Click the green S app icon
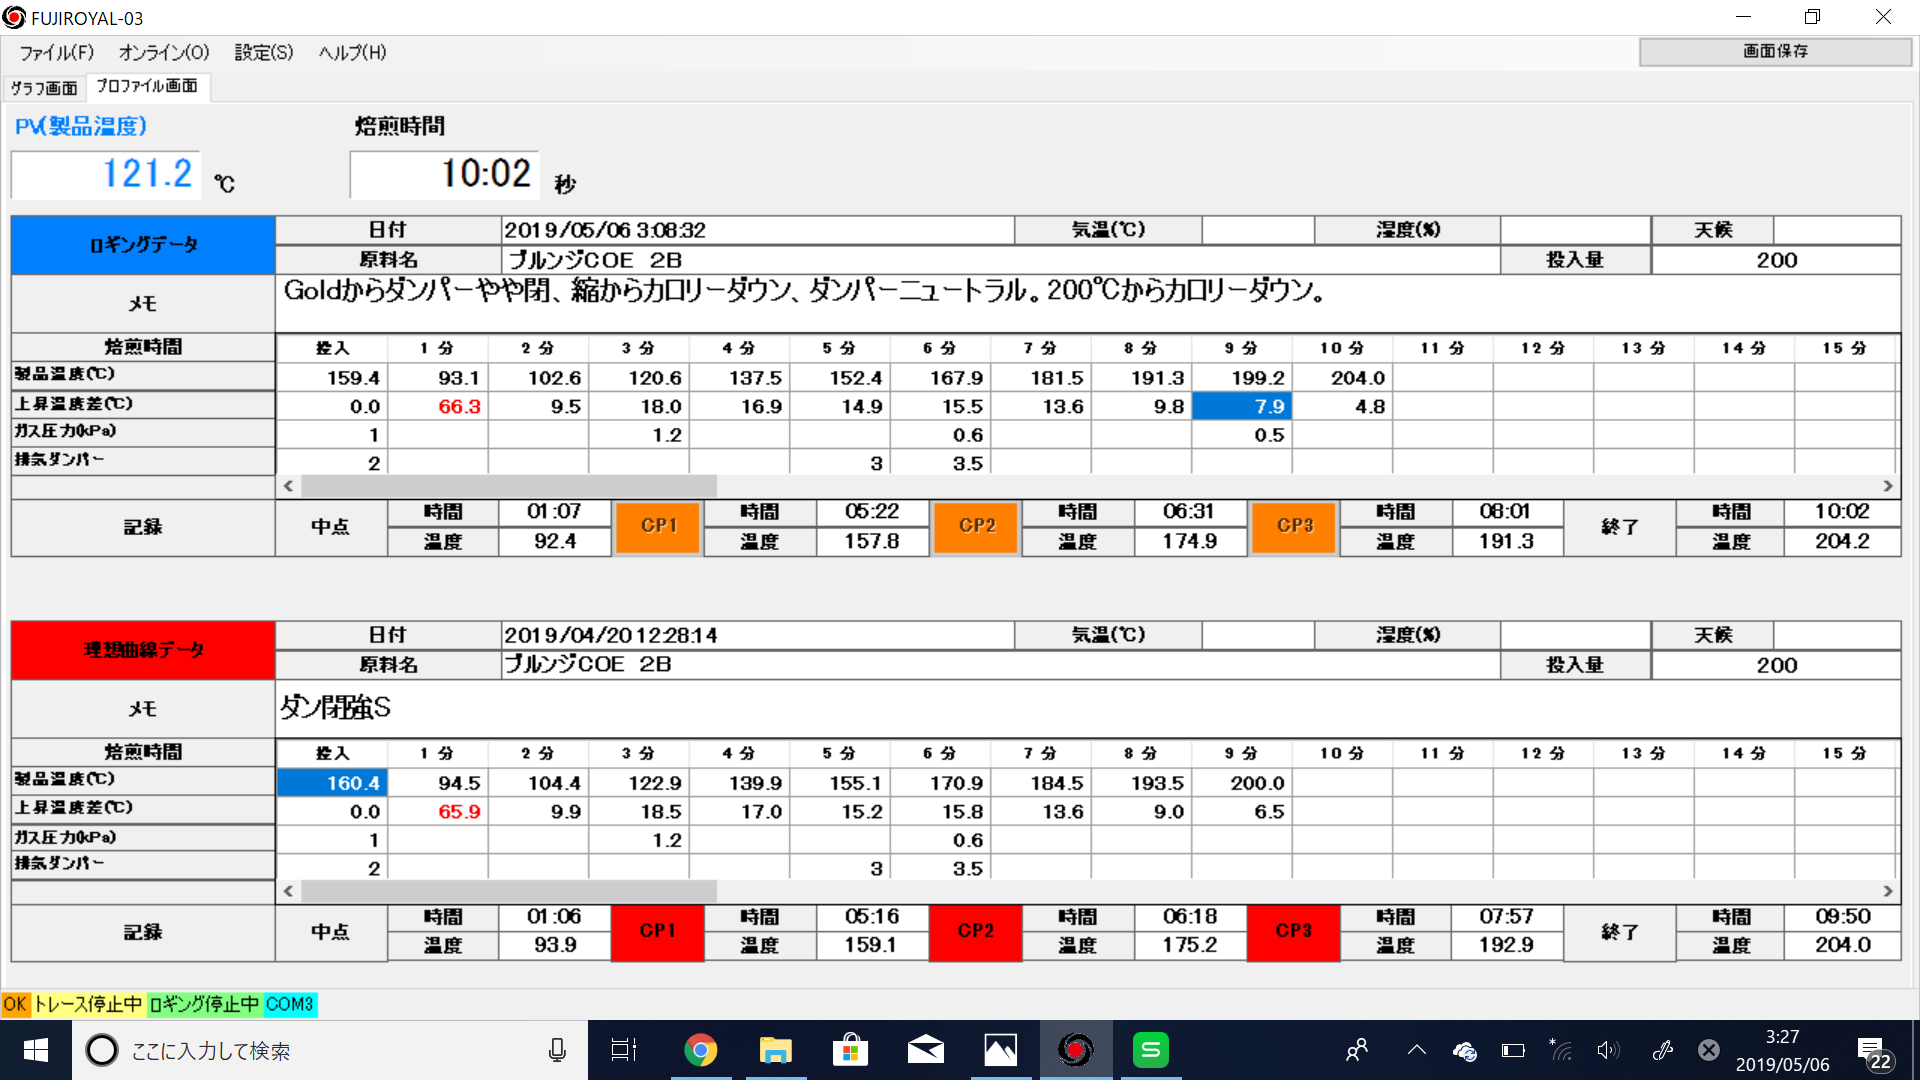This screenshot has height=1080, width=1920. tap(1151, 1050)
